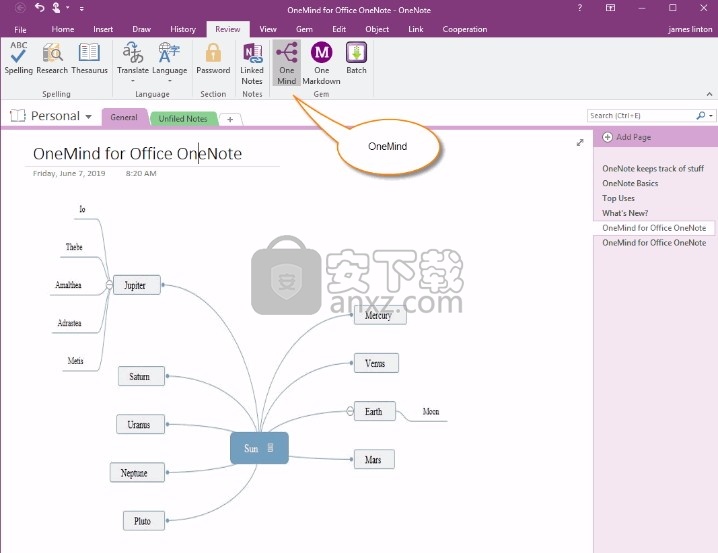Open page OneNote keeps track of stuff

click(653, 168)
